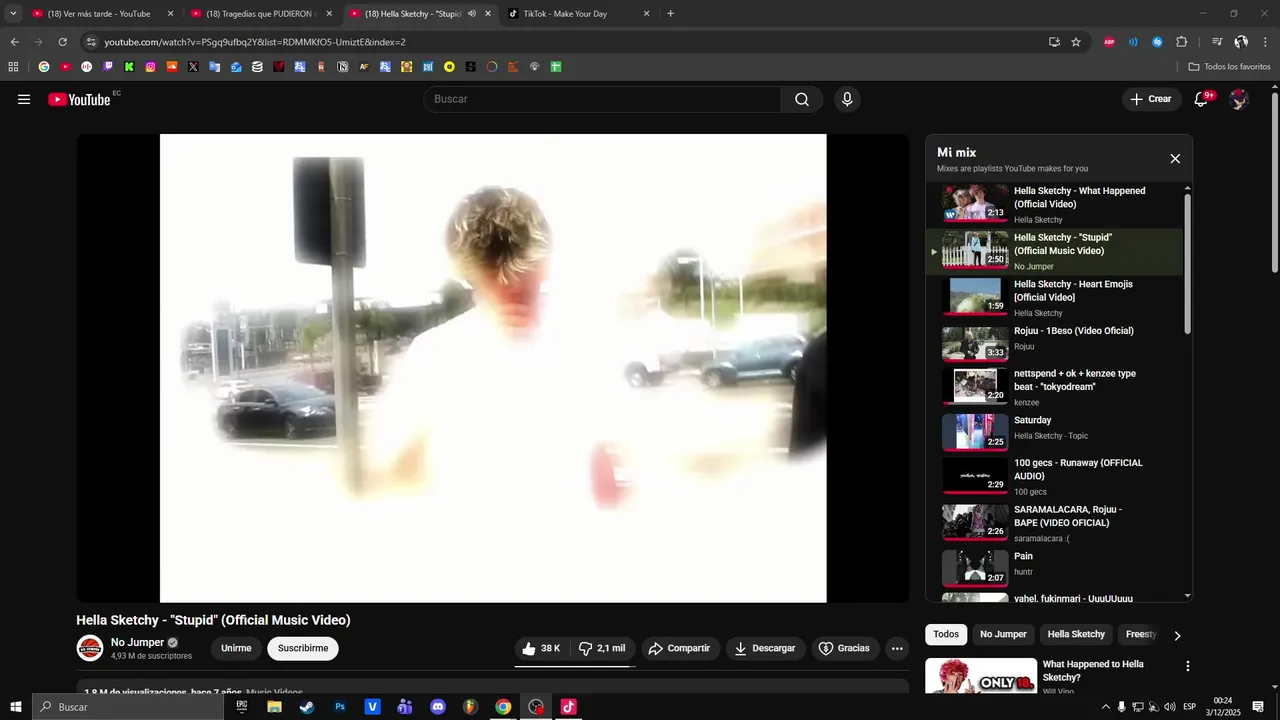The image size is (1280, 720).
Task: Click the Descargar download button
Action: click(765, 648)
